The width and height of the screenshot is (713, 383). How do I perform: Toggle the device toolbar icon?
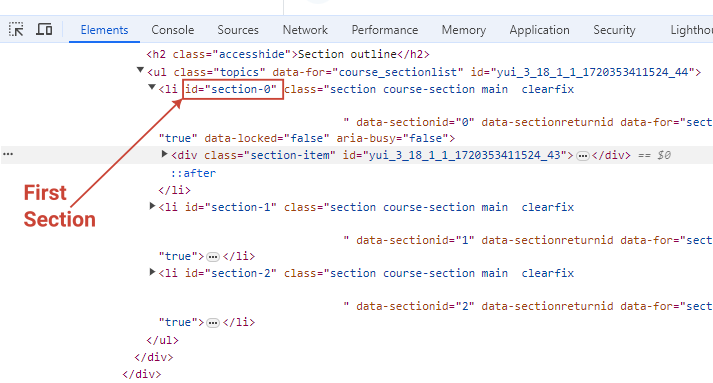tap(44, 30)
